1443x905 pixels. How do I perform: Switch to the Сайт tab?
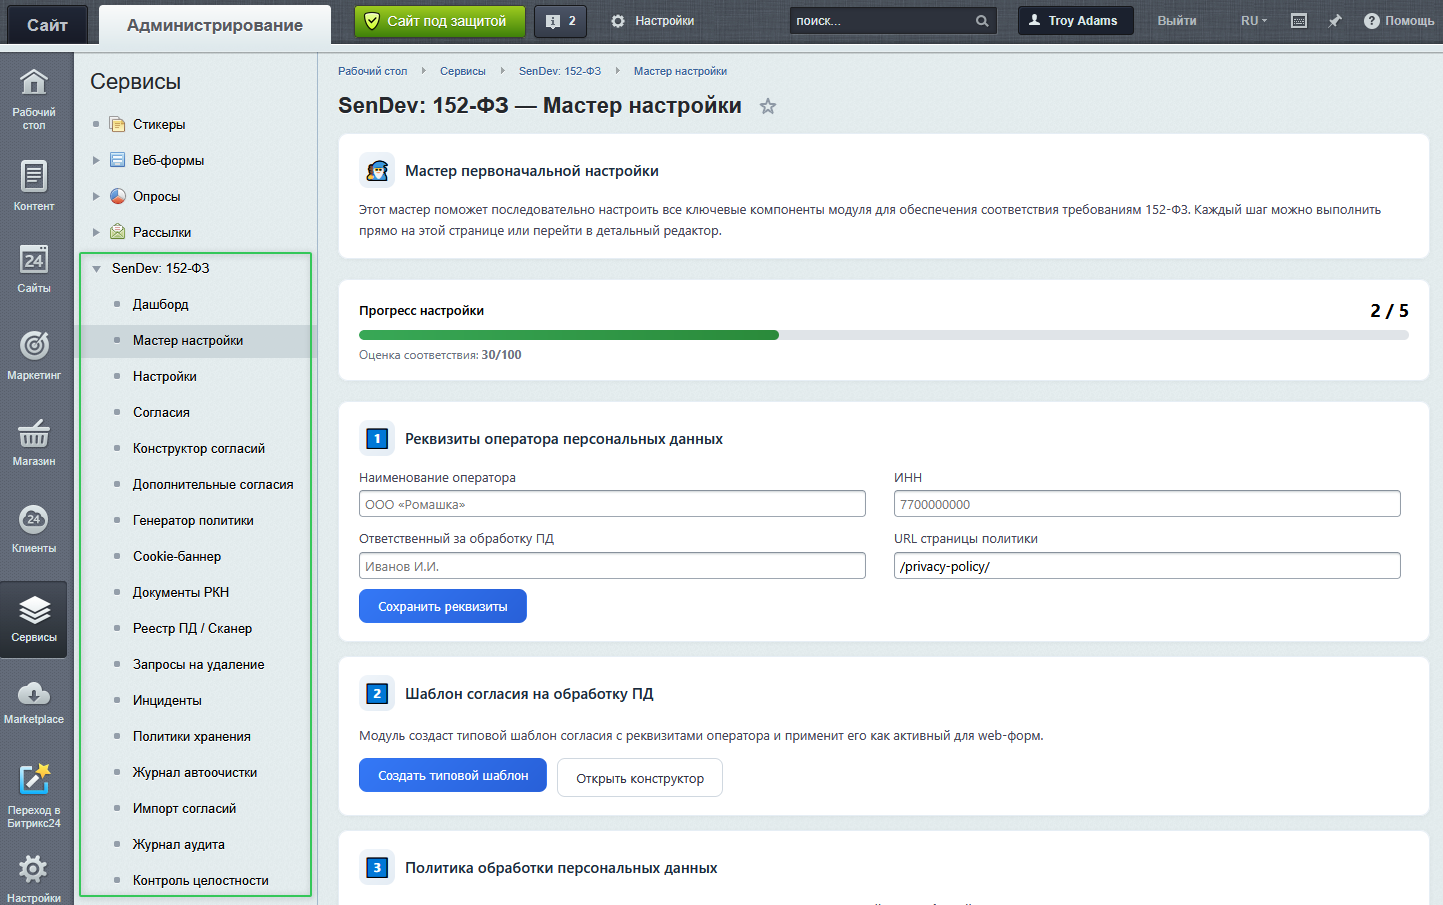coord(47,25)
